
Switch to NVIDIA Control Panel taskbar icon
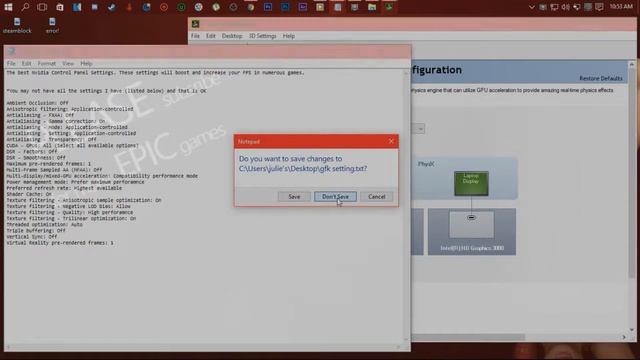coord(389,7)
